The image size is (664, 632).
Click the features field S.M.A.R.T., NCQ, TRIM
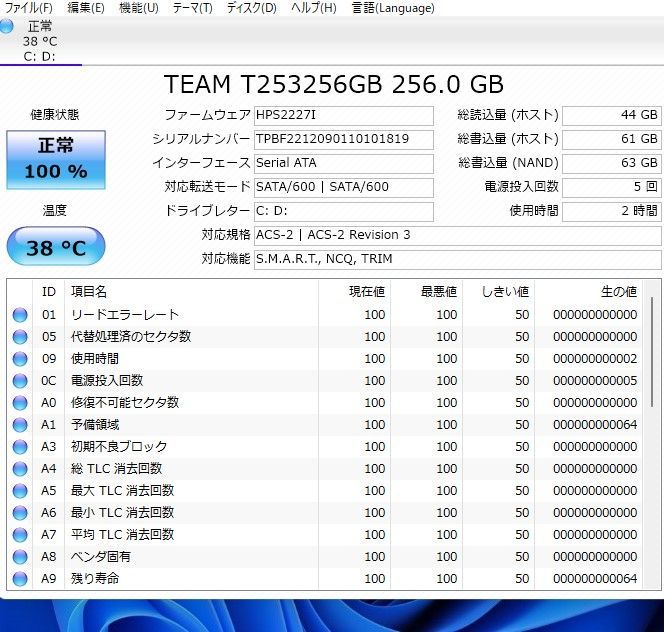(457, 259)
